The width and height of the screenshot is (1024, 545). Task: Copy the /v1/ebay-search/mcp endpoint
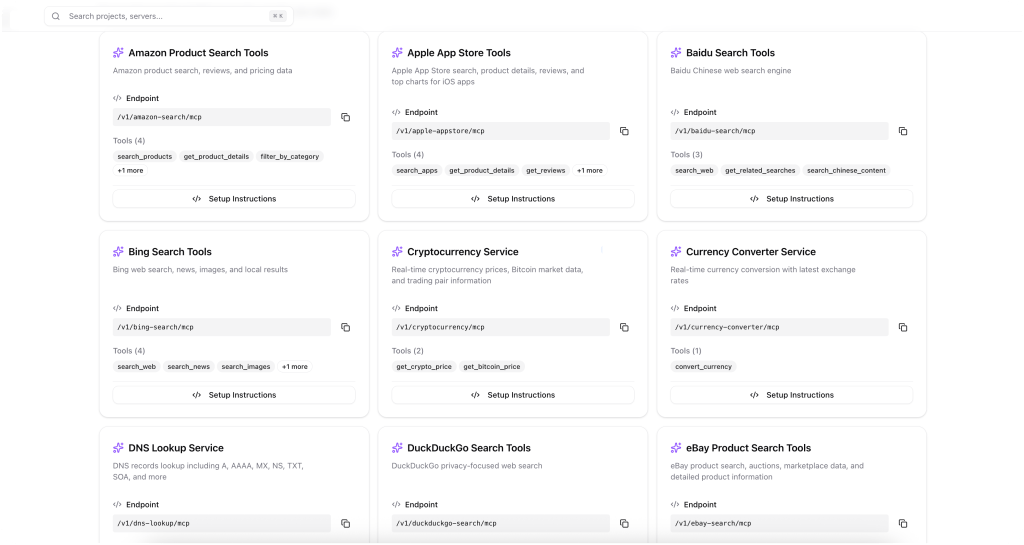point(903,523)
